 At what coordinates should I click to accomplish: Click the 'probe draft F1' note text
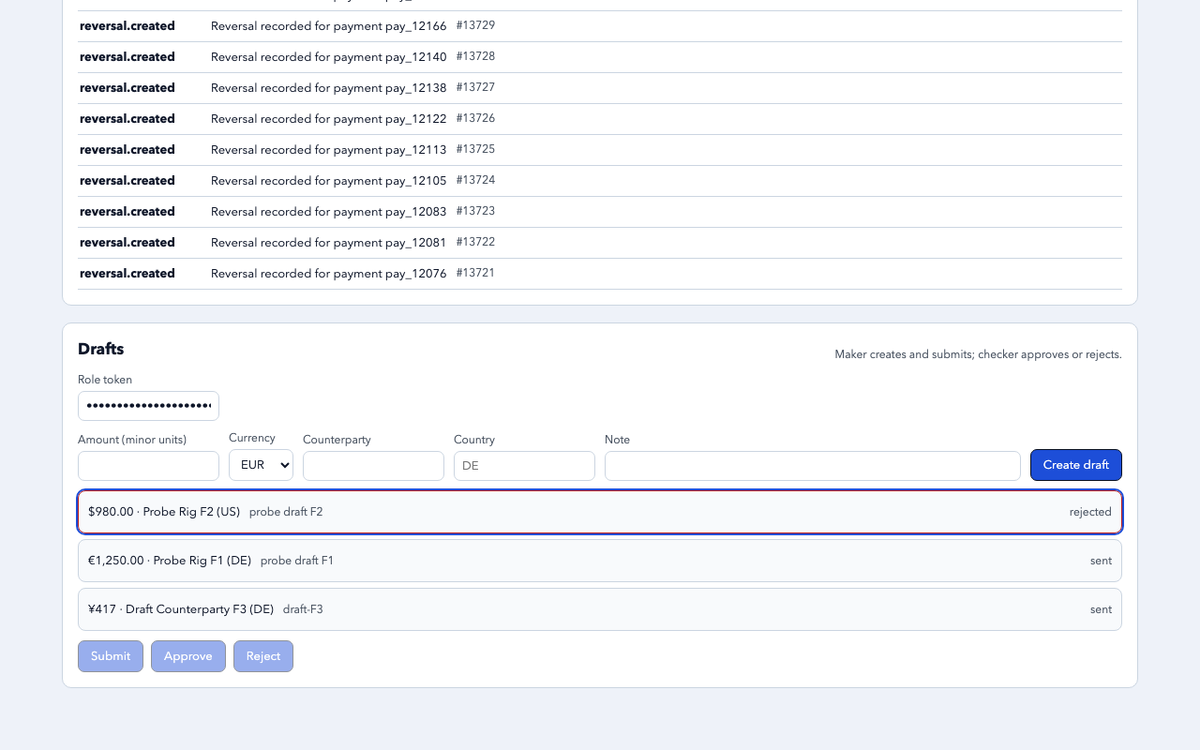tap(297, 561)
